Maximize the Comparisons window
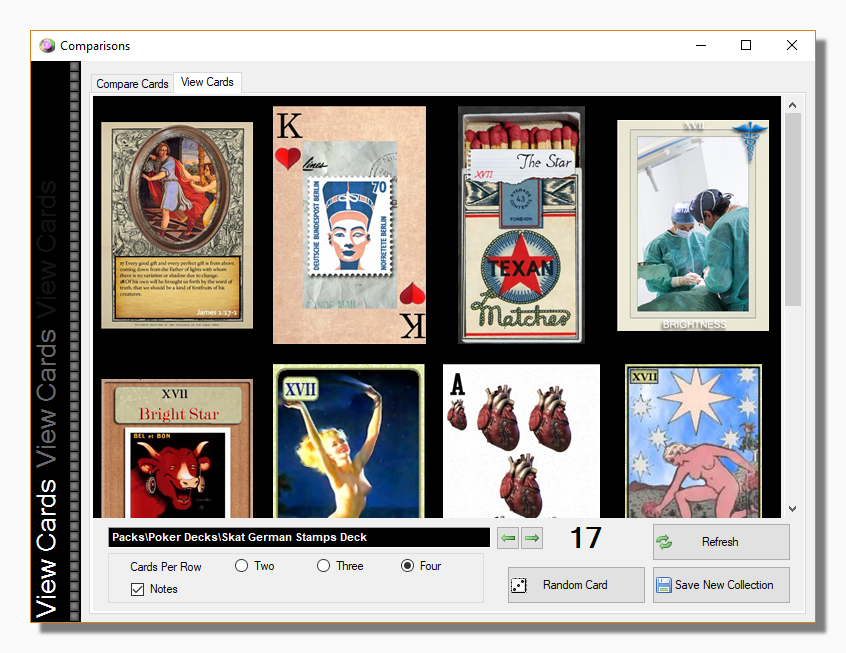 (746, 45)
